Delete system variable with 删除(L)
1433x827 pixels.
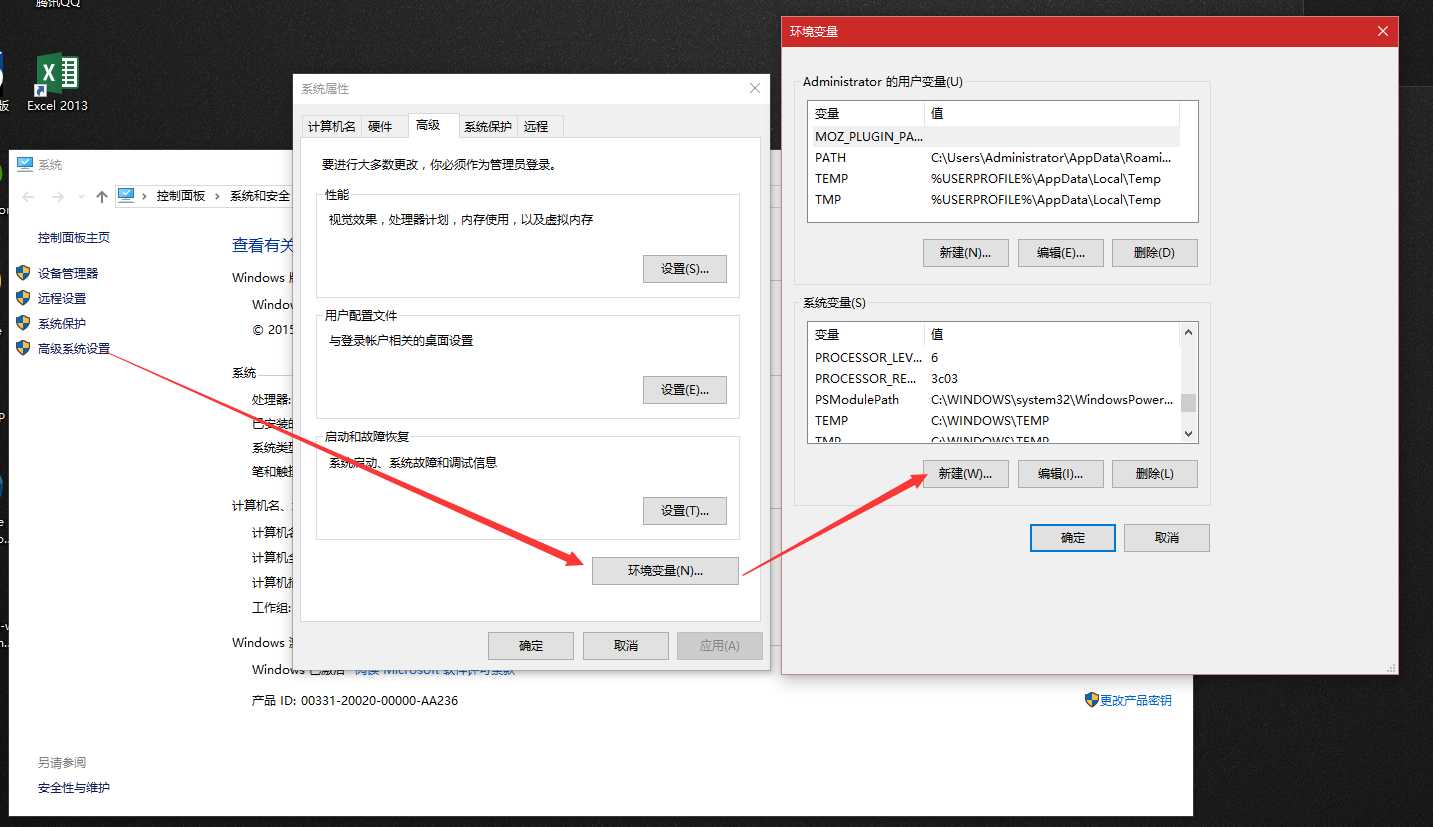coord(1154,474)
